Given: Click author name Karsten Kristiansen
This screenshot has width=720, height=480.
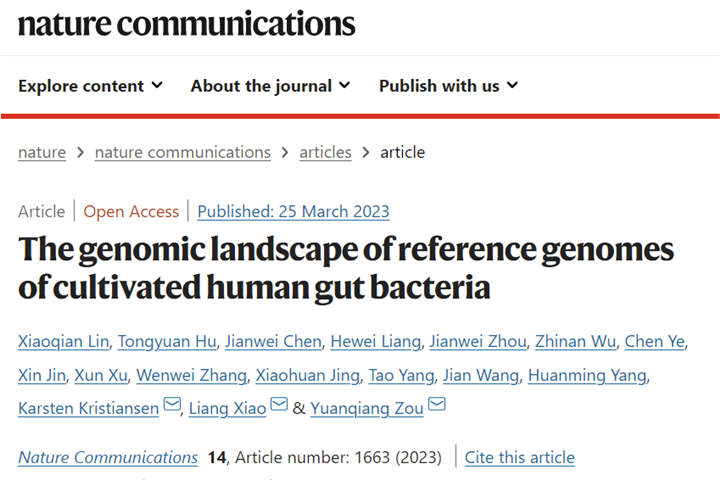Looking at the screenshot, I should pos(89,408).
